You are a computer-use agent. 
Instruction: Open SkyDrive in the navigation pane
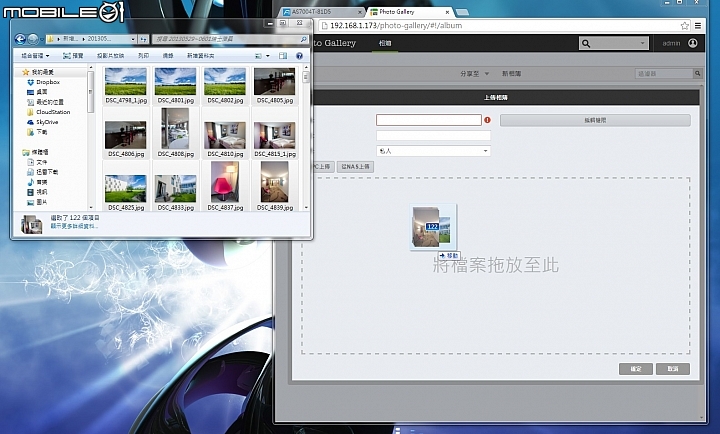click(43, 122)
